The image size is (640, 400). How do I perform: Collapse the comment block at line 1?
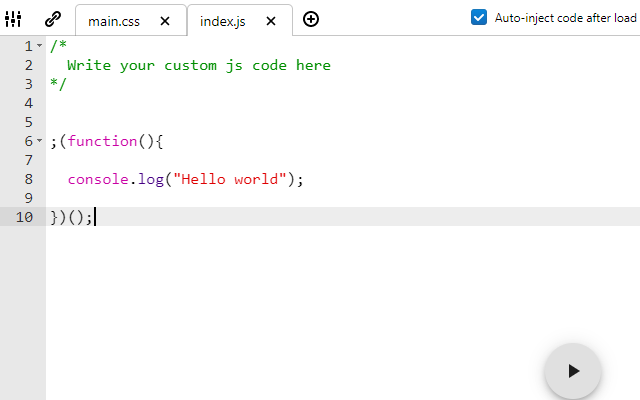point(40,46)
